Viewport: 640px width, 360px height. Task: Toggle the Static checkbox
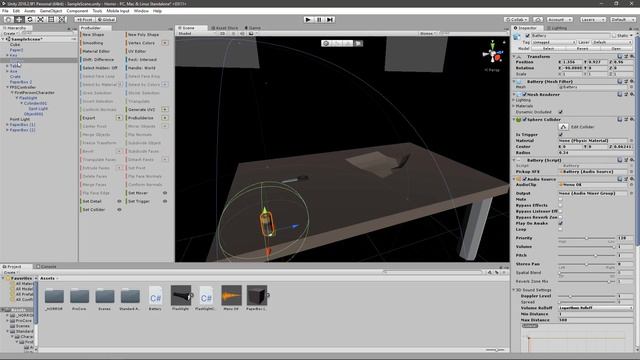pos(614,36)
